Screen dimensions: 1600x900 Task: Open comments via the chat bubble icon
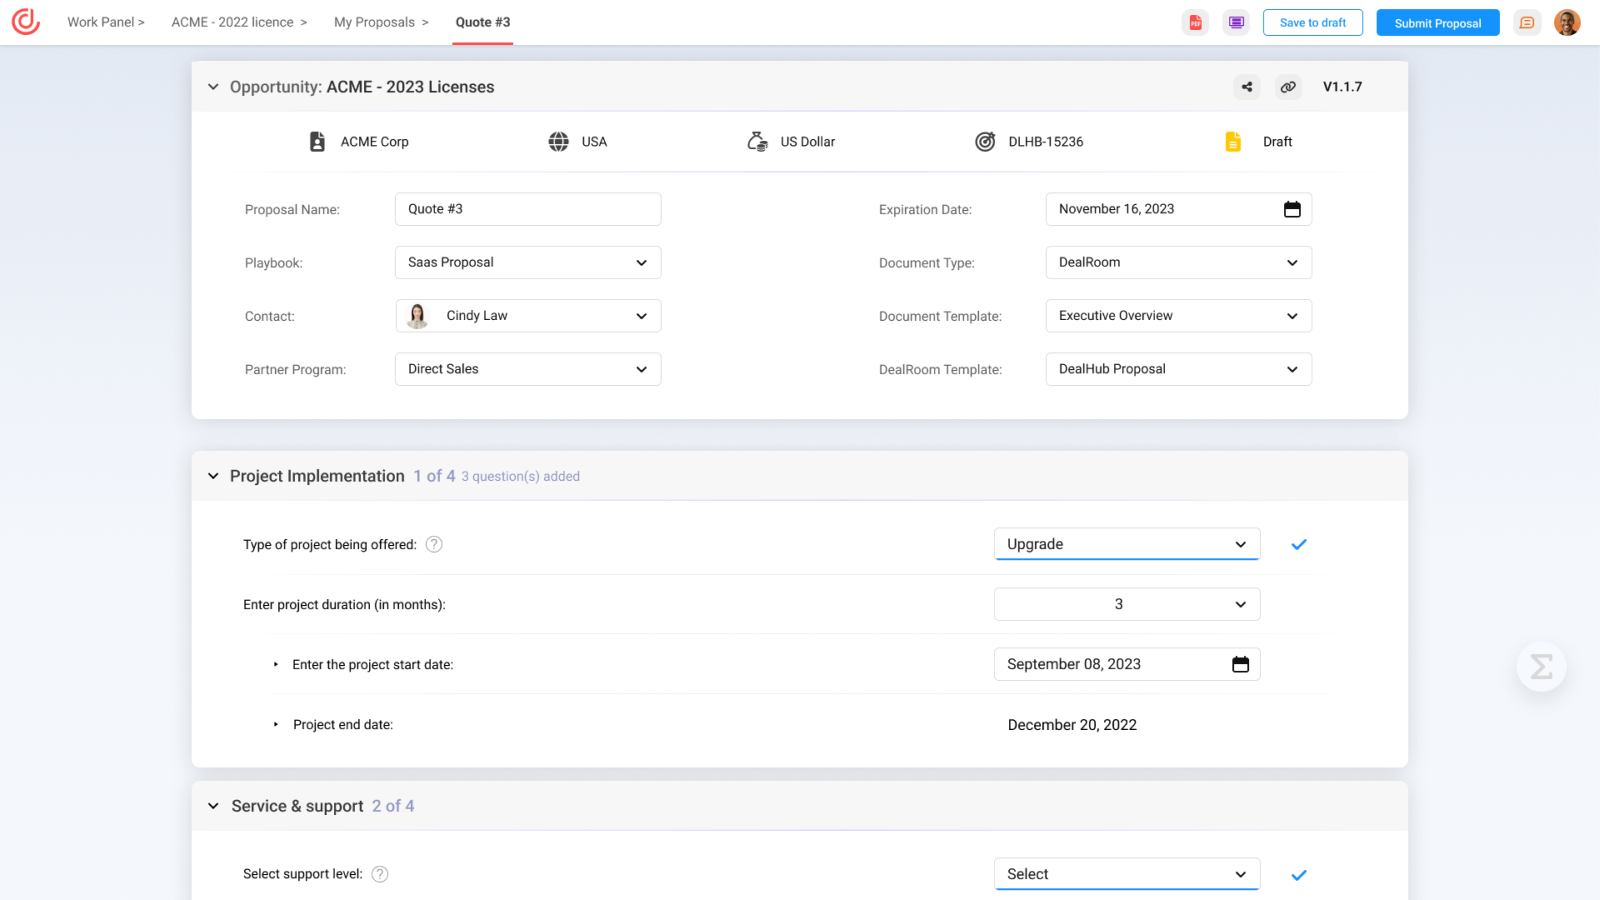pyautogui.click(x=1527, y=21)
